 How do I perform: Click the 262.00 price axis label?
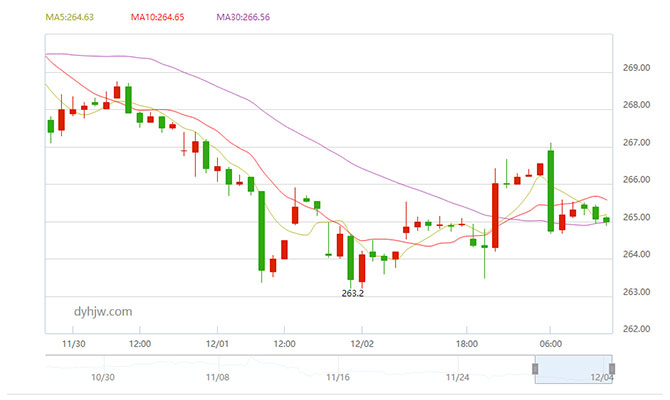[637, 329]
